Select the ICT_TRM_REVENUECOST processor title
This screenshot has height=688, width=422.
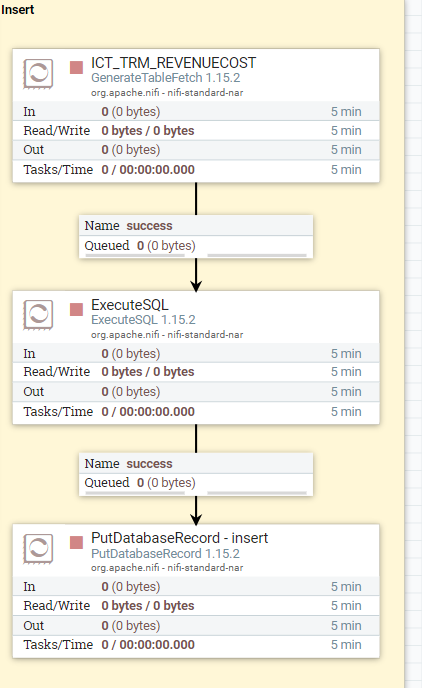pyautogui.click(x=173, y=63)
